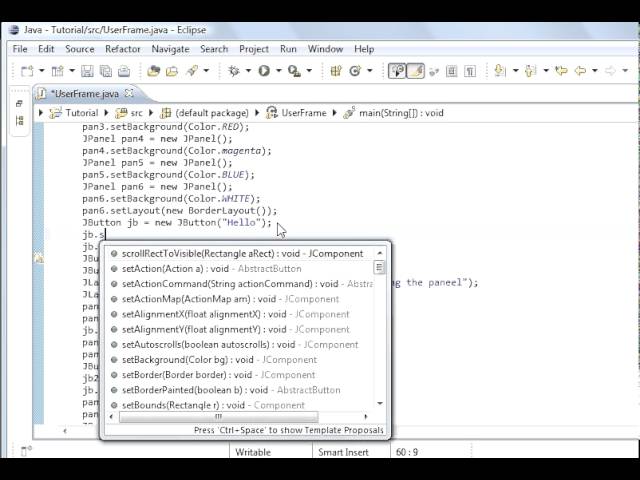Click main(String[]) : void breadcrumb item

393,113
